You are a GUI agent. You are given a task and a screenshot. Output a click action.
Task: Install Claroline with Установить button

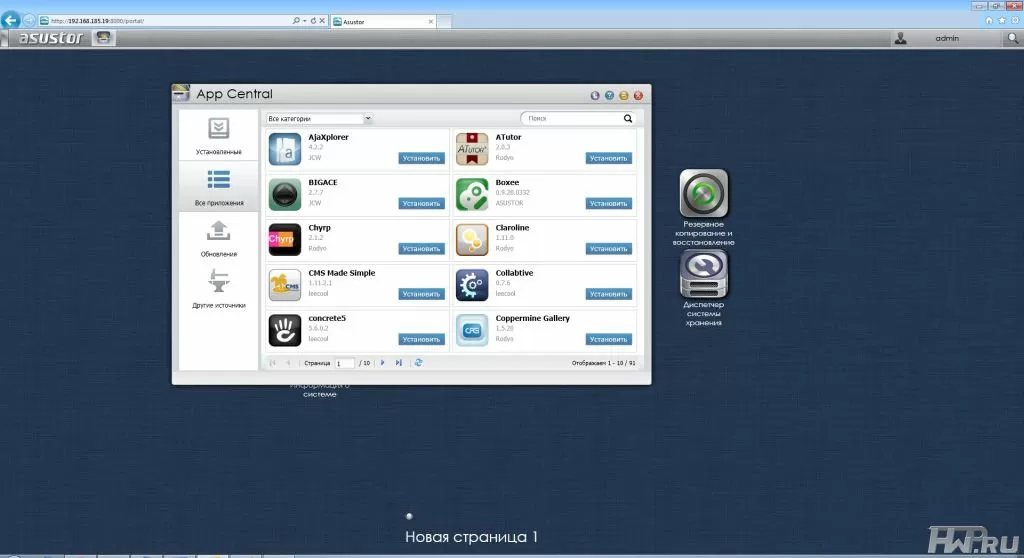609,248
